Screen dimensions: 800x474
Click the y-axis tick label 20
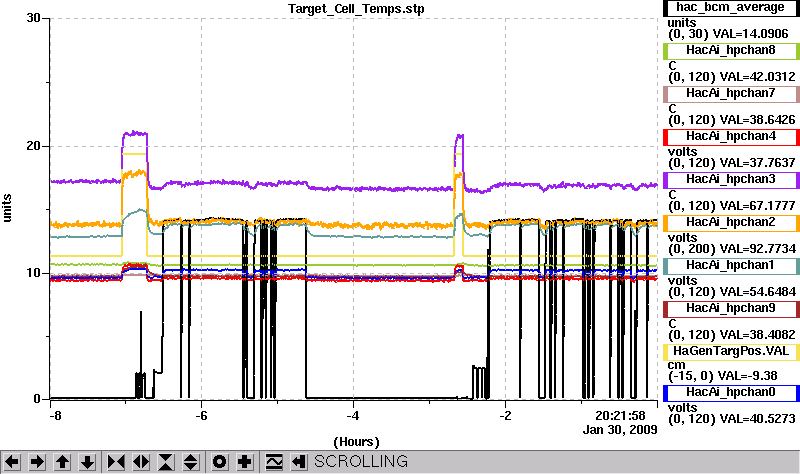click(33, 146)
